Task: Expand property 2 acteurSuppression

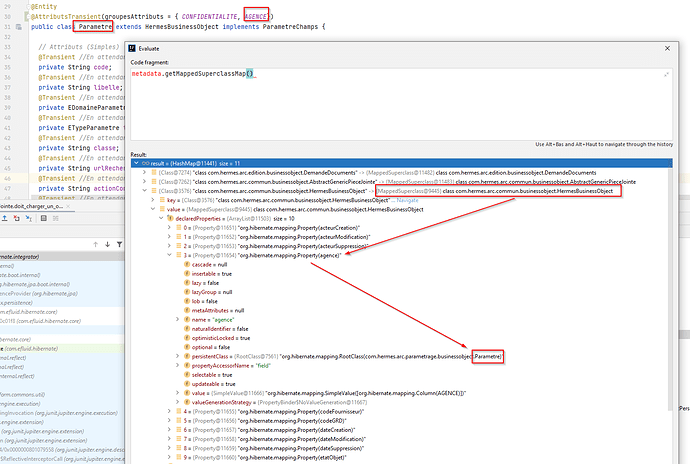Action: (x=169, y=246)
